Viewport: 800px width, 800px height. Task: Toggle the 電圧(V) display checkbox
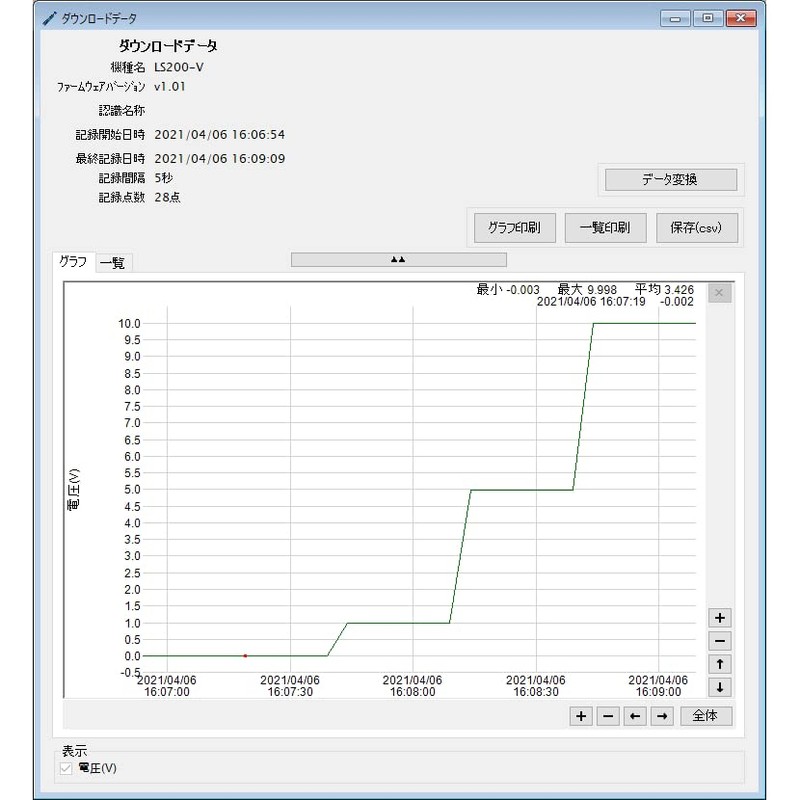pos(66,768)
